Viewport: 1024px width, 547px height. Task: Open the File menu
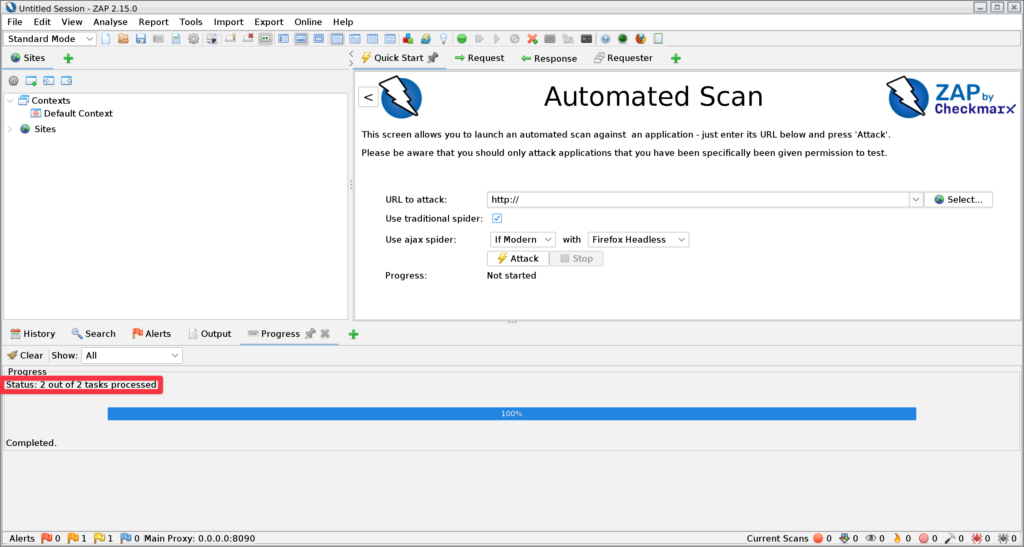point(14,22)
